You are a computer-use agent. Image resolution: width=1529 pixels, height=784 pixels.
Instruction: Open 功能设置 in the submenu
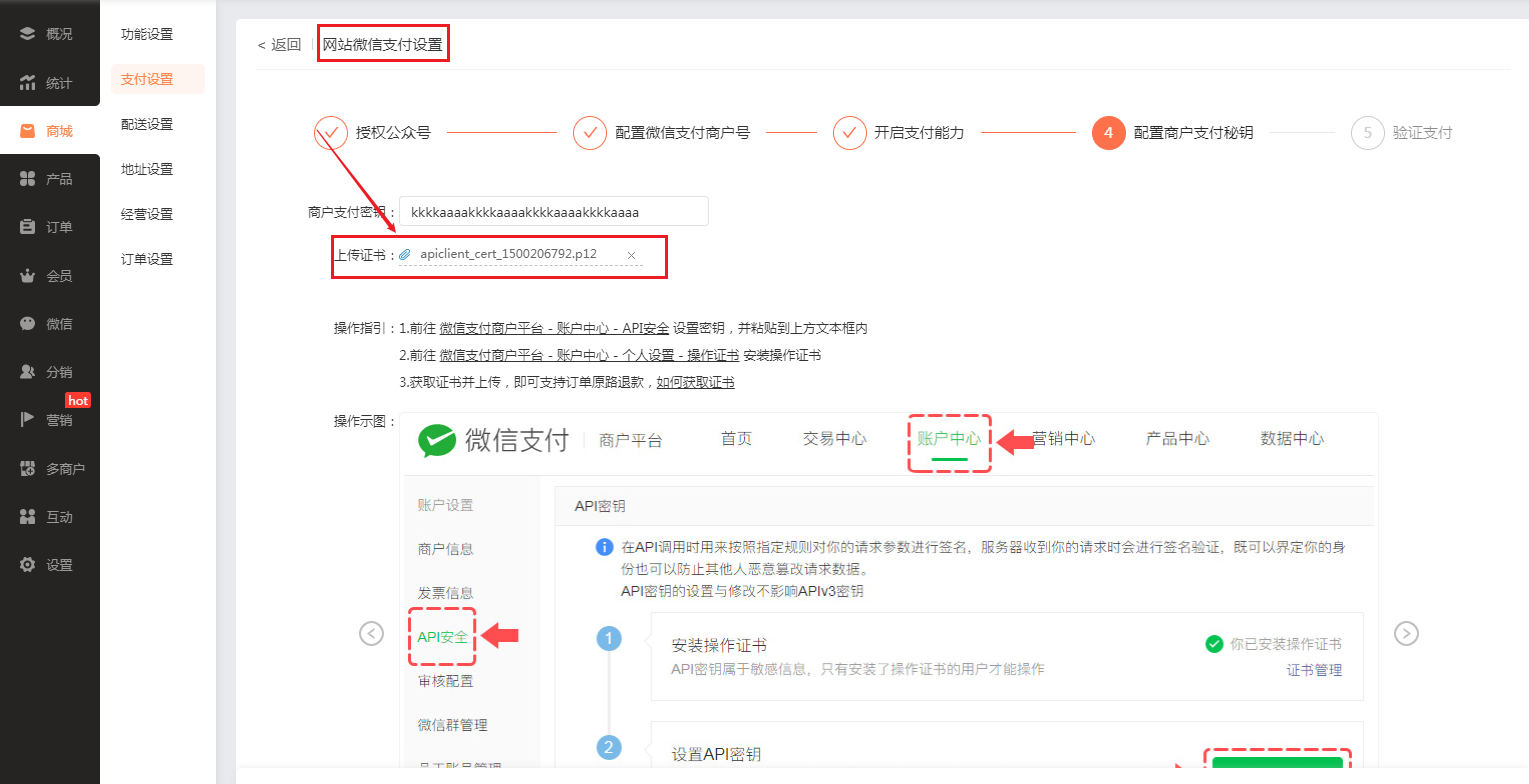click(x=147, y=34)
